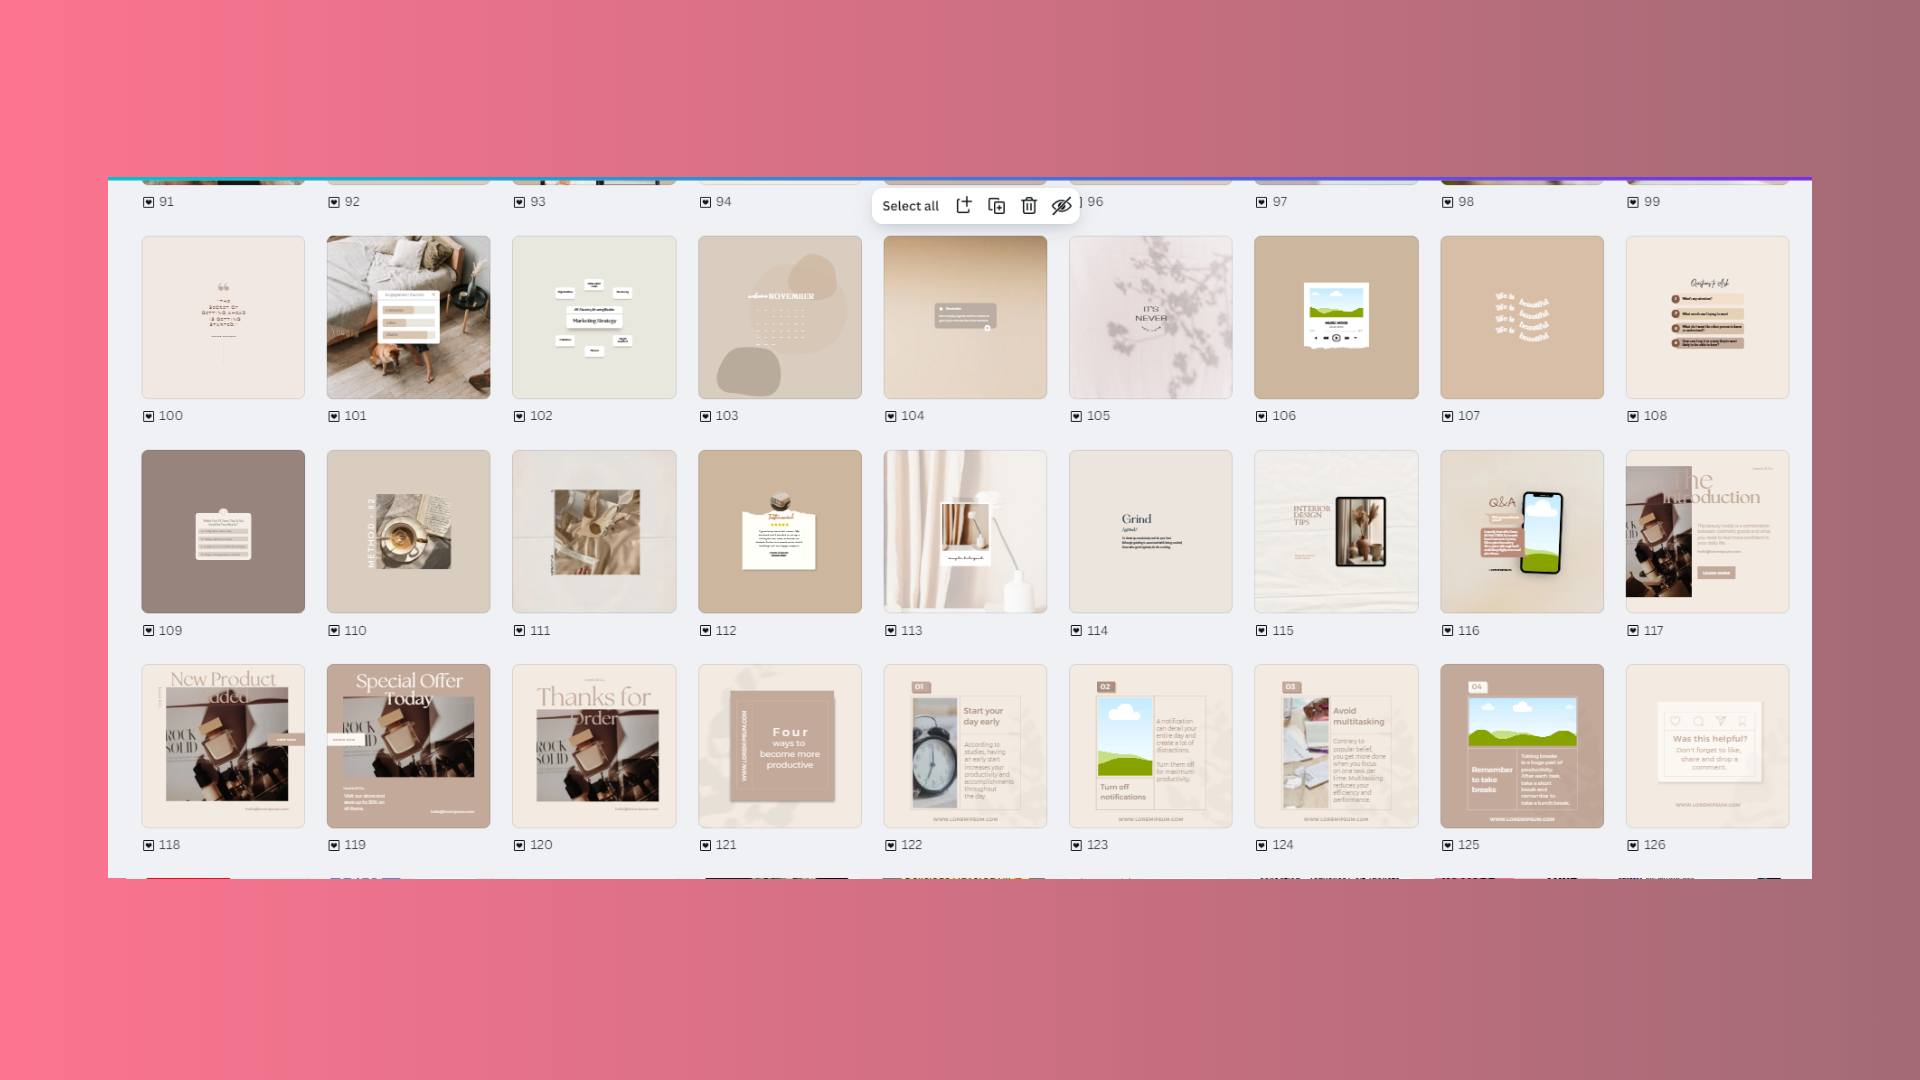This screenshot has height=1080, width=1920.
Task: Add a new page via toolbar icon
Action: (x=964, y=206)
